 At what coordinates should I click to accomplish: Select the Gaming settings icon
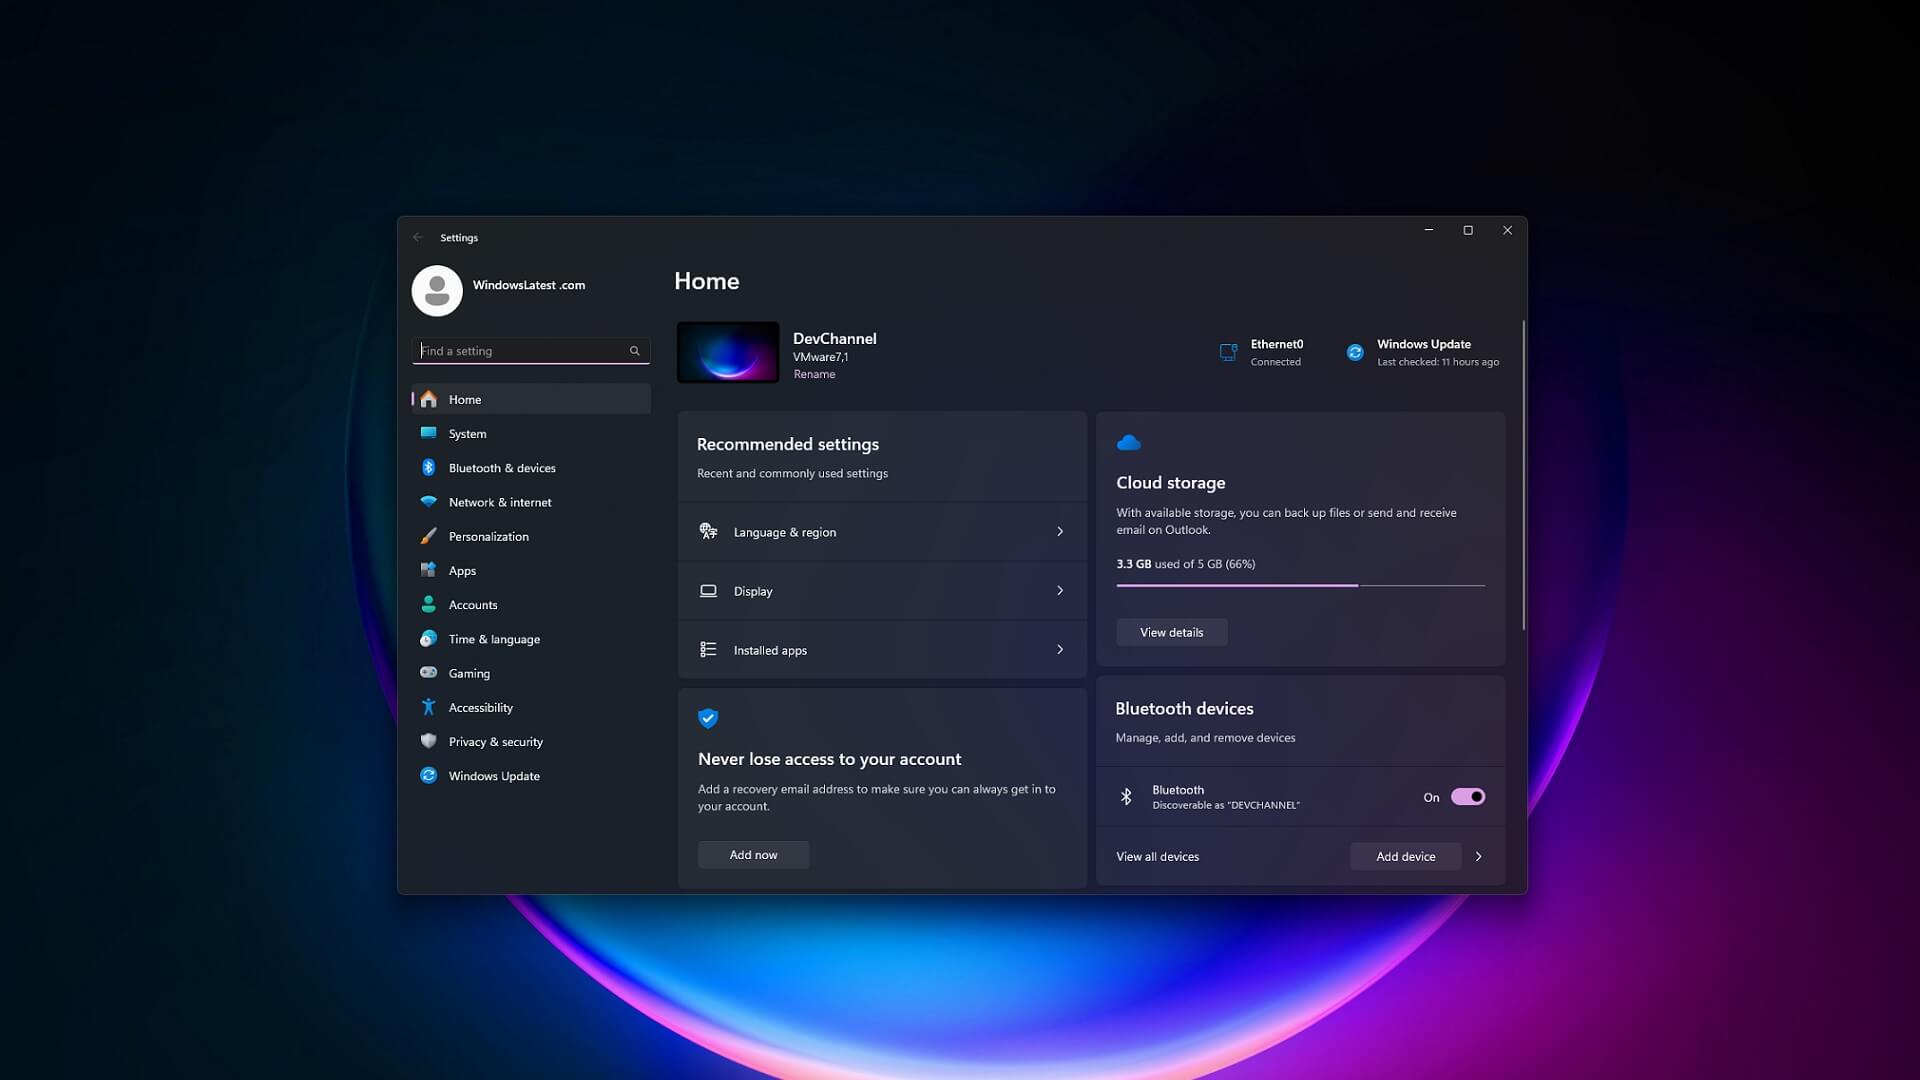(429, 672)
